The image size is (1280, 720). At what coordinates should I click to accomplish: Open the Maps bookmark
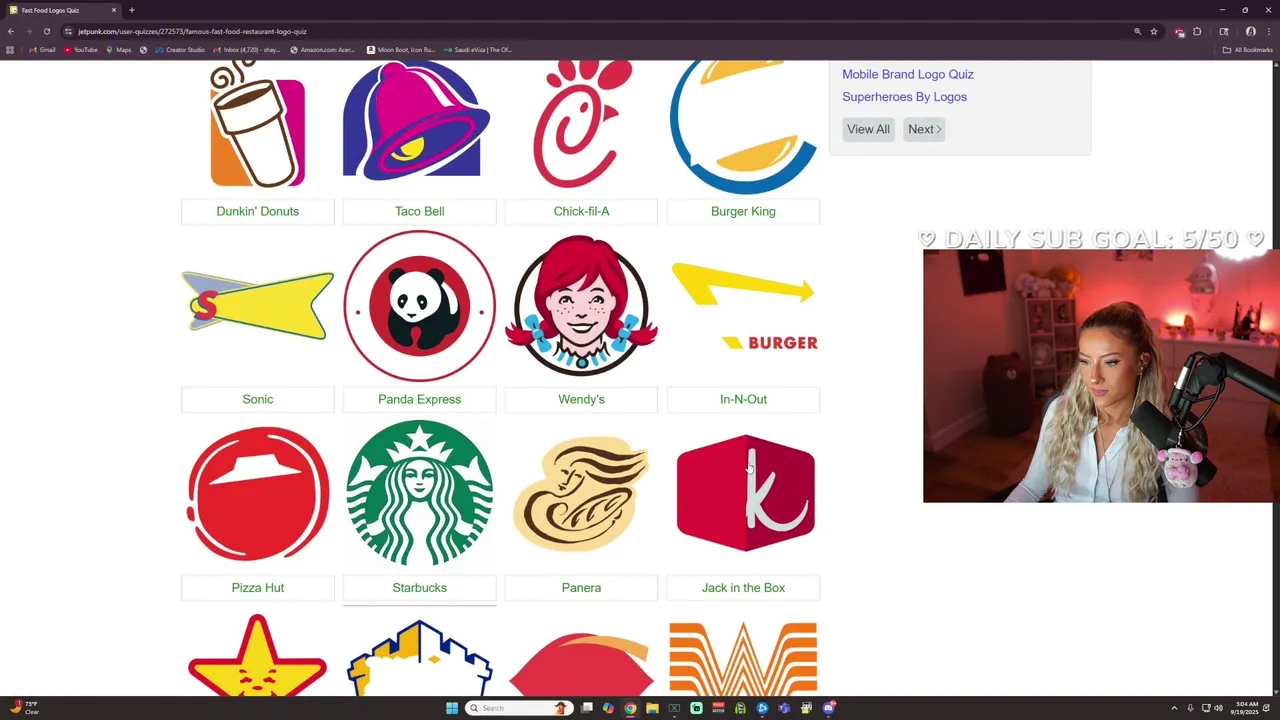click(119, 49)
